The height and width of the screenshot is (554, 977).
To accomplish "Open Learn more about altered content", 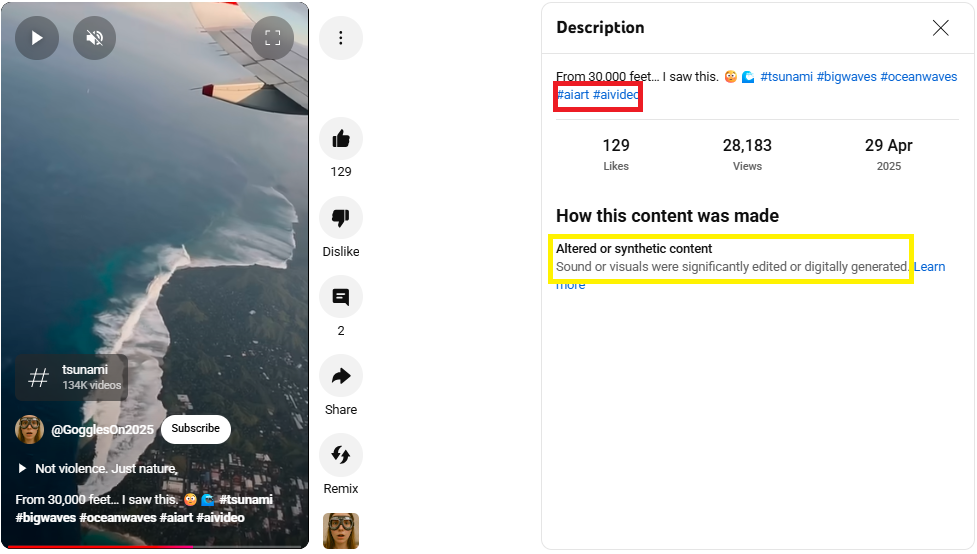I will click(x=929, y=267).
